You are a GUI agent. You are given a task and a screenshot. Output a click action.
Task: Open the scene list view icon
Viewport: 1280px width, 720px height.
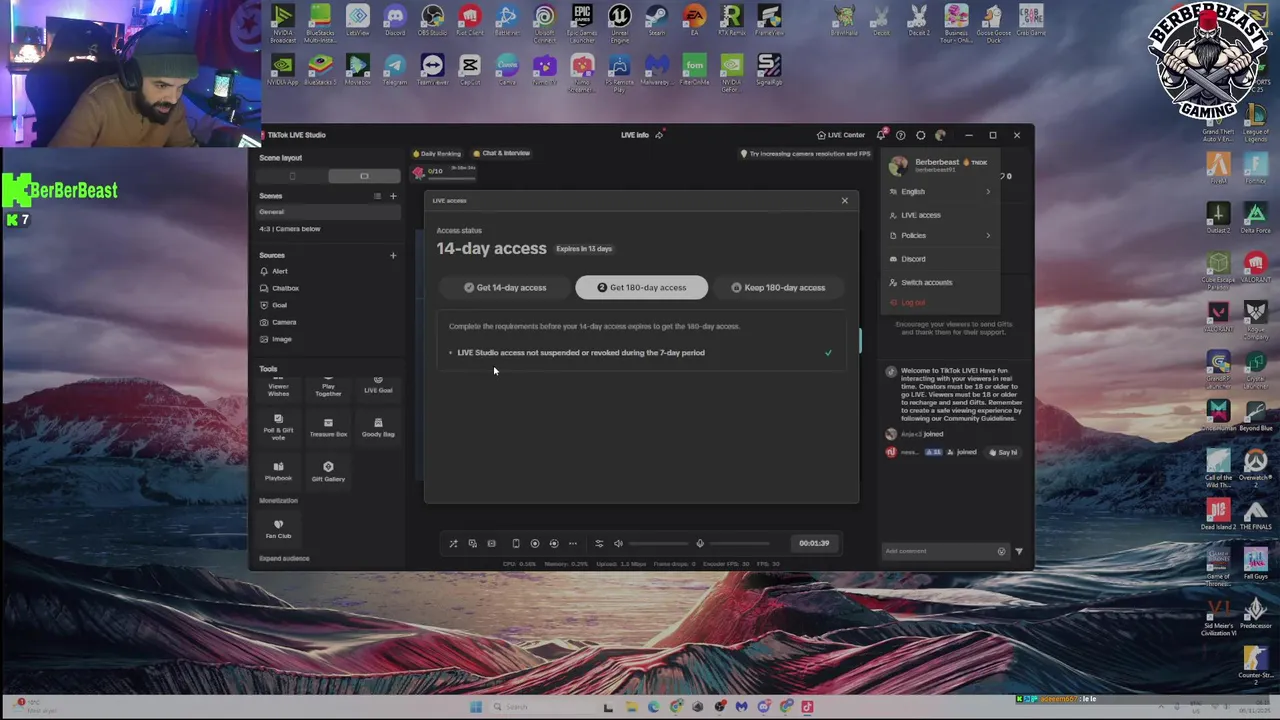click(x=377, y=196)
